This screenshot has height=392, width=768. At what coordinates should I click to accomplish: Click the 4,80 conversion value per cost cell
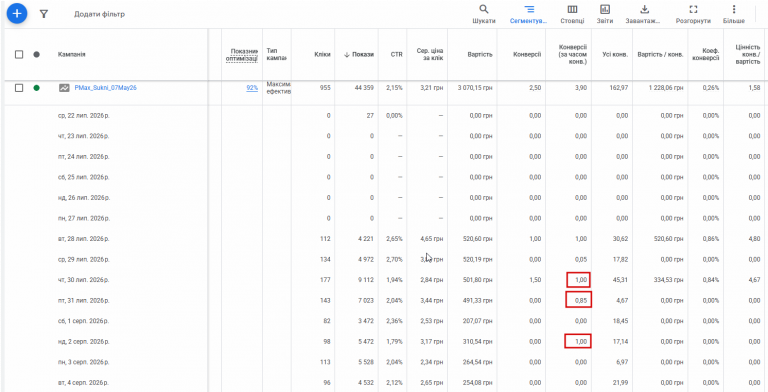(x=754, y=239)
